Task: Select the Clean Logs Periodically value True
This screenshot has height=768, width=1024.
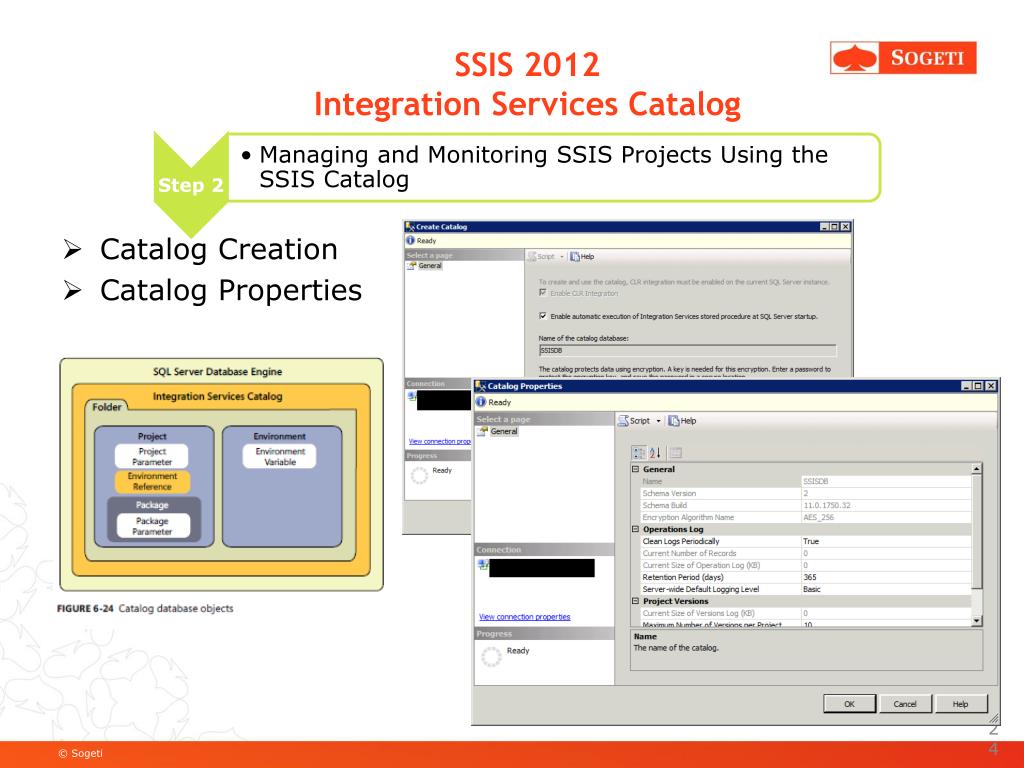Action: click(x=886, y=541)
